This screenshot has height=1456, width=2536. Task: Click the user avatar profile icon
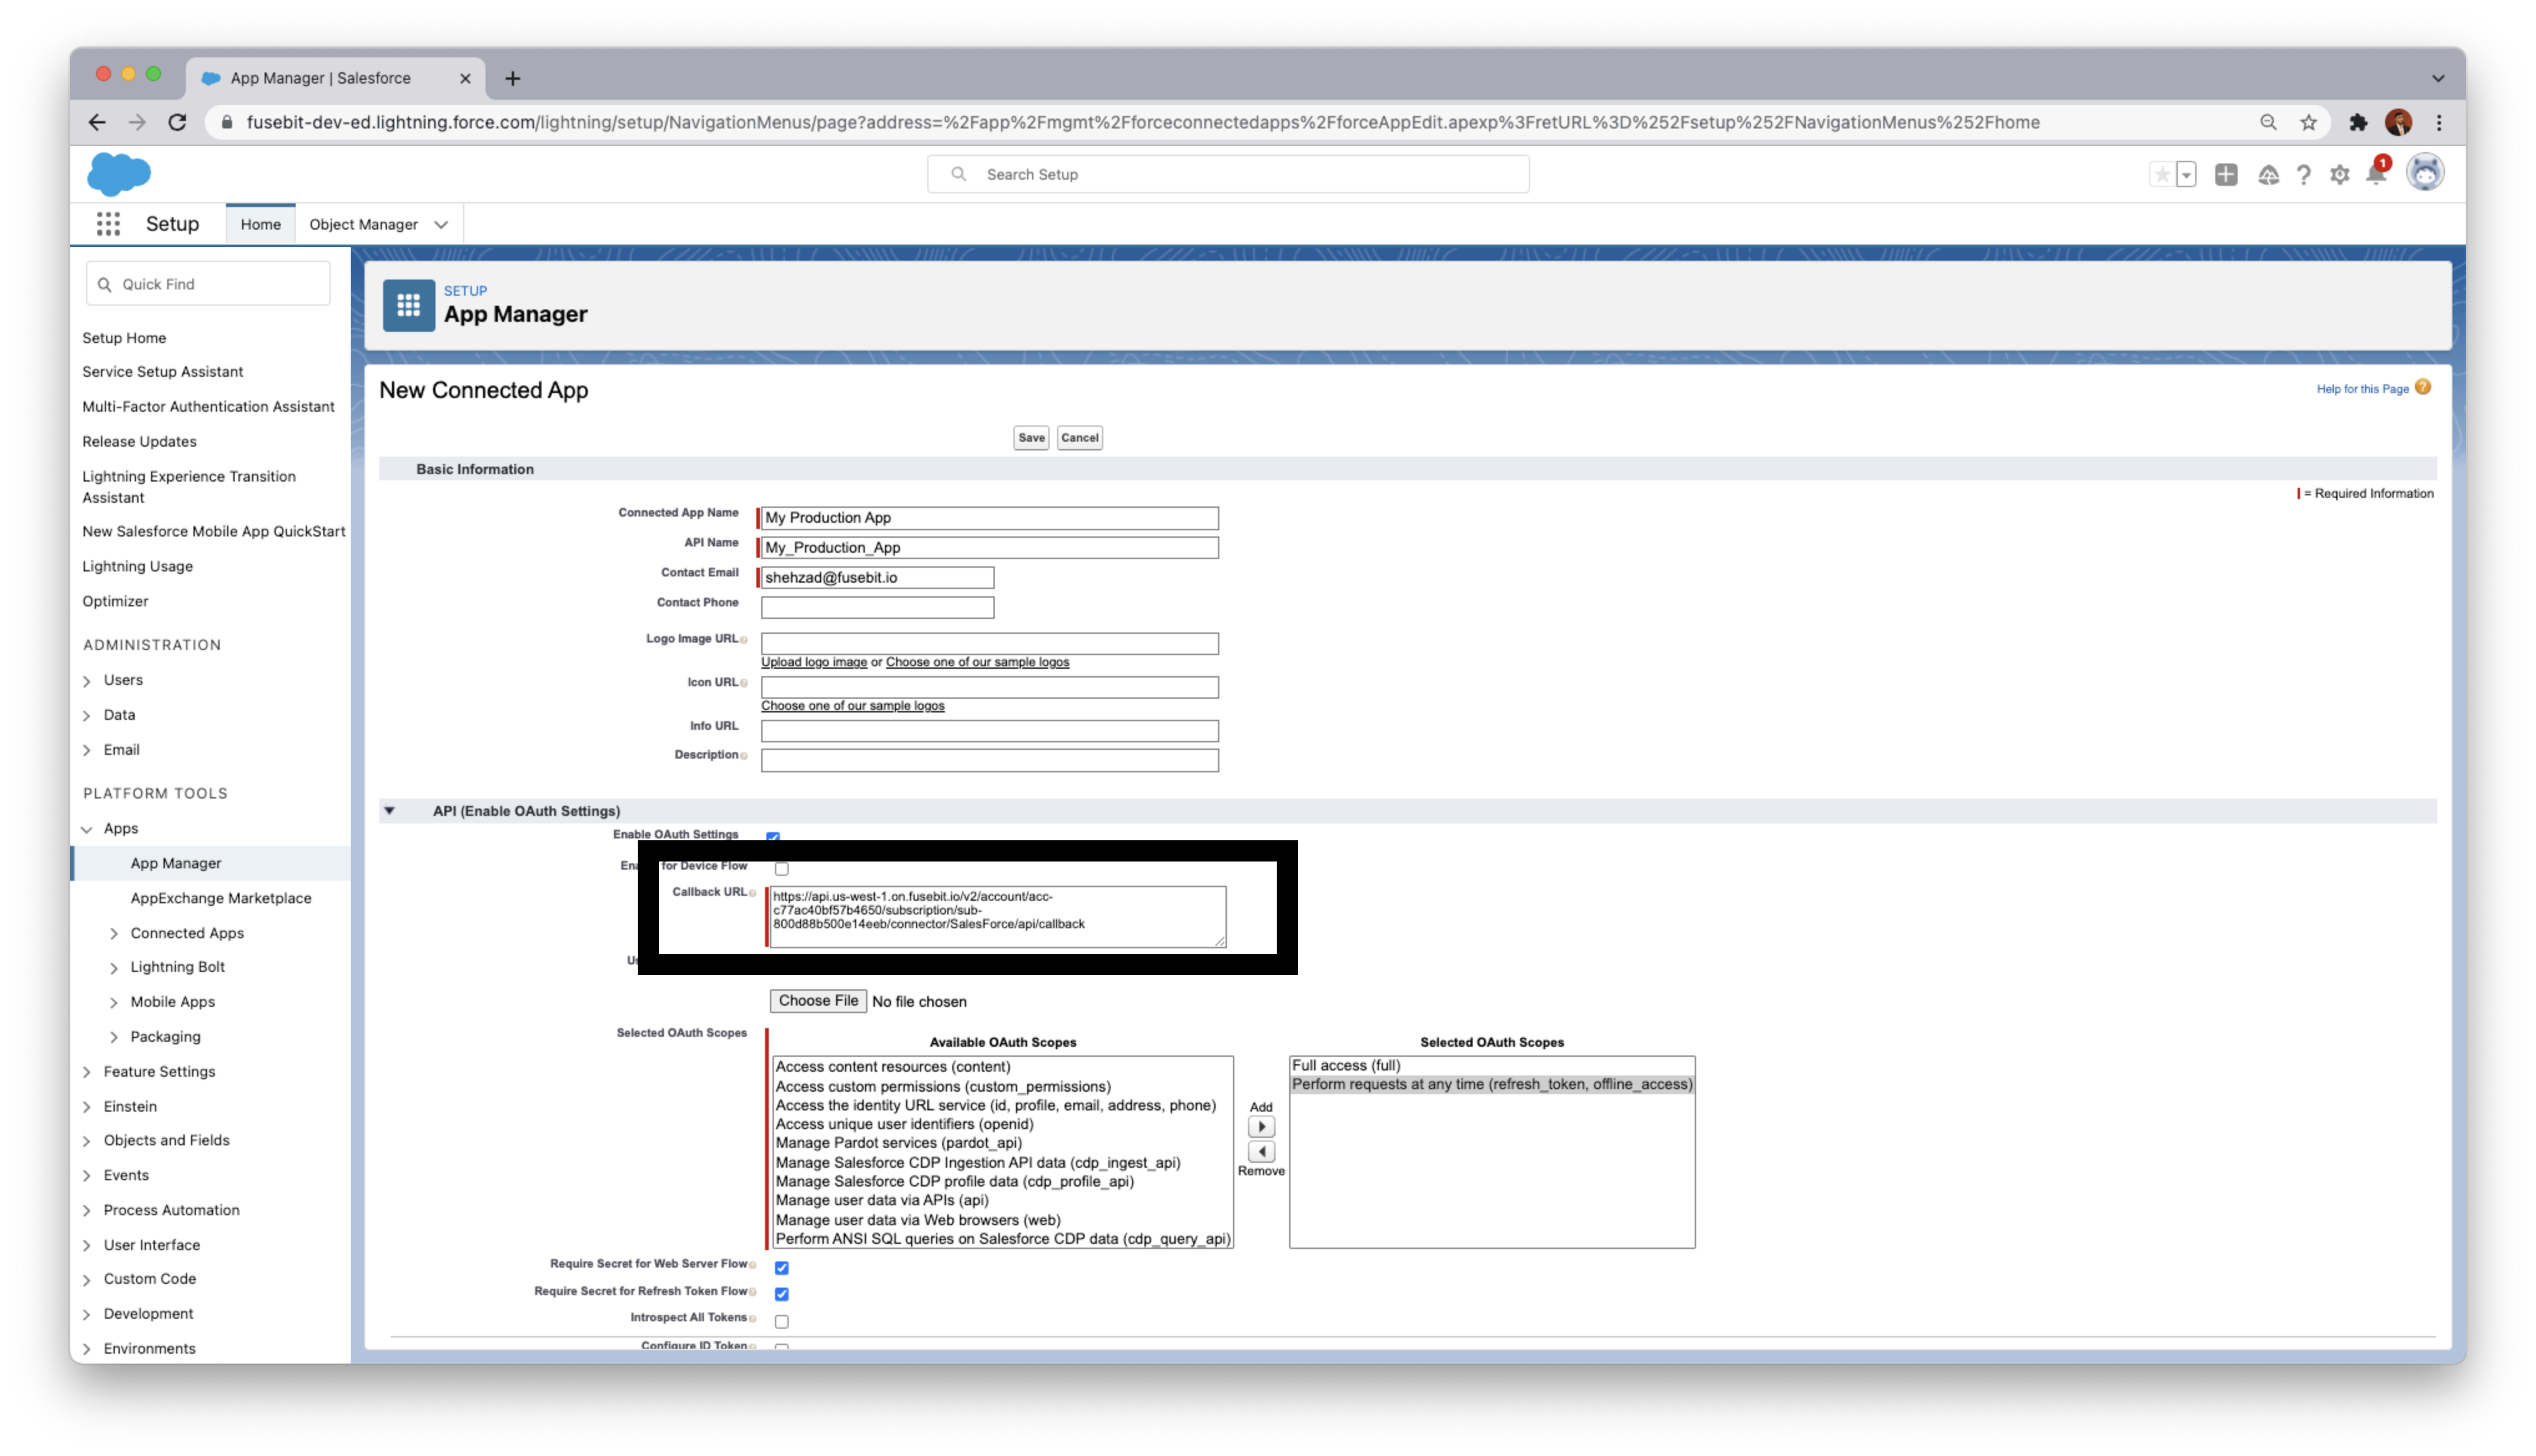click(2425, 173)
